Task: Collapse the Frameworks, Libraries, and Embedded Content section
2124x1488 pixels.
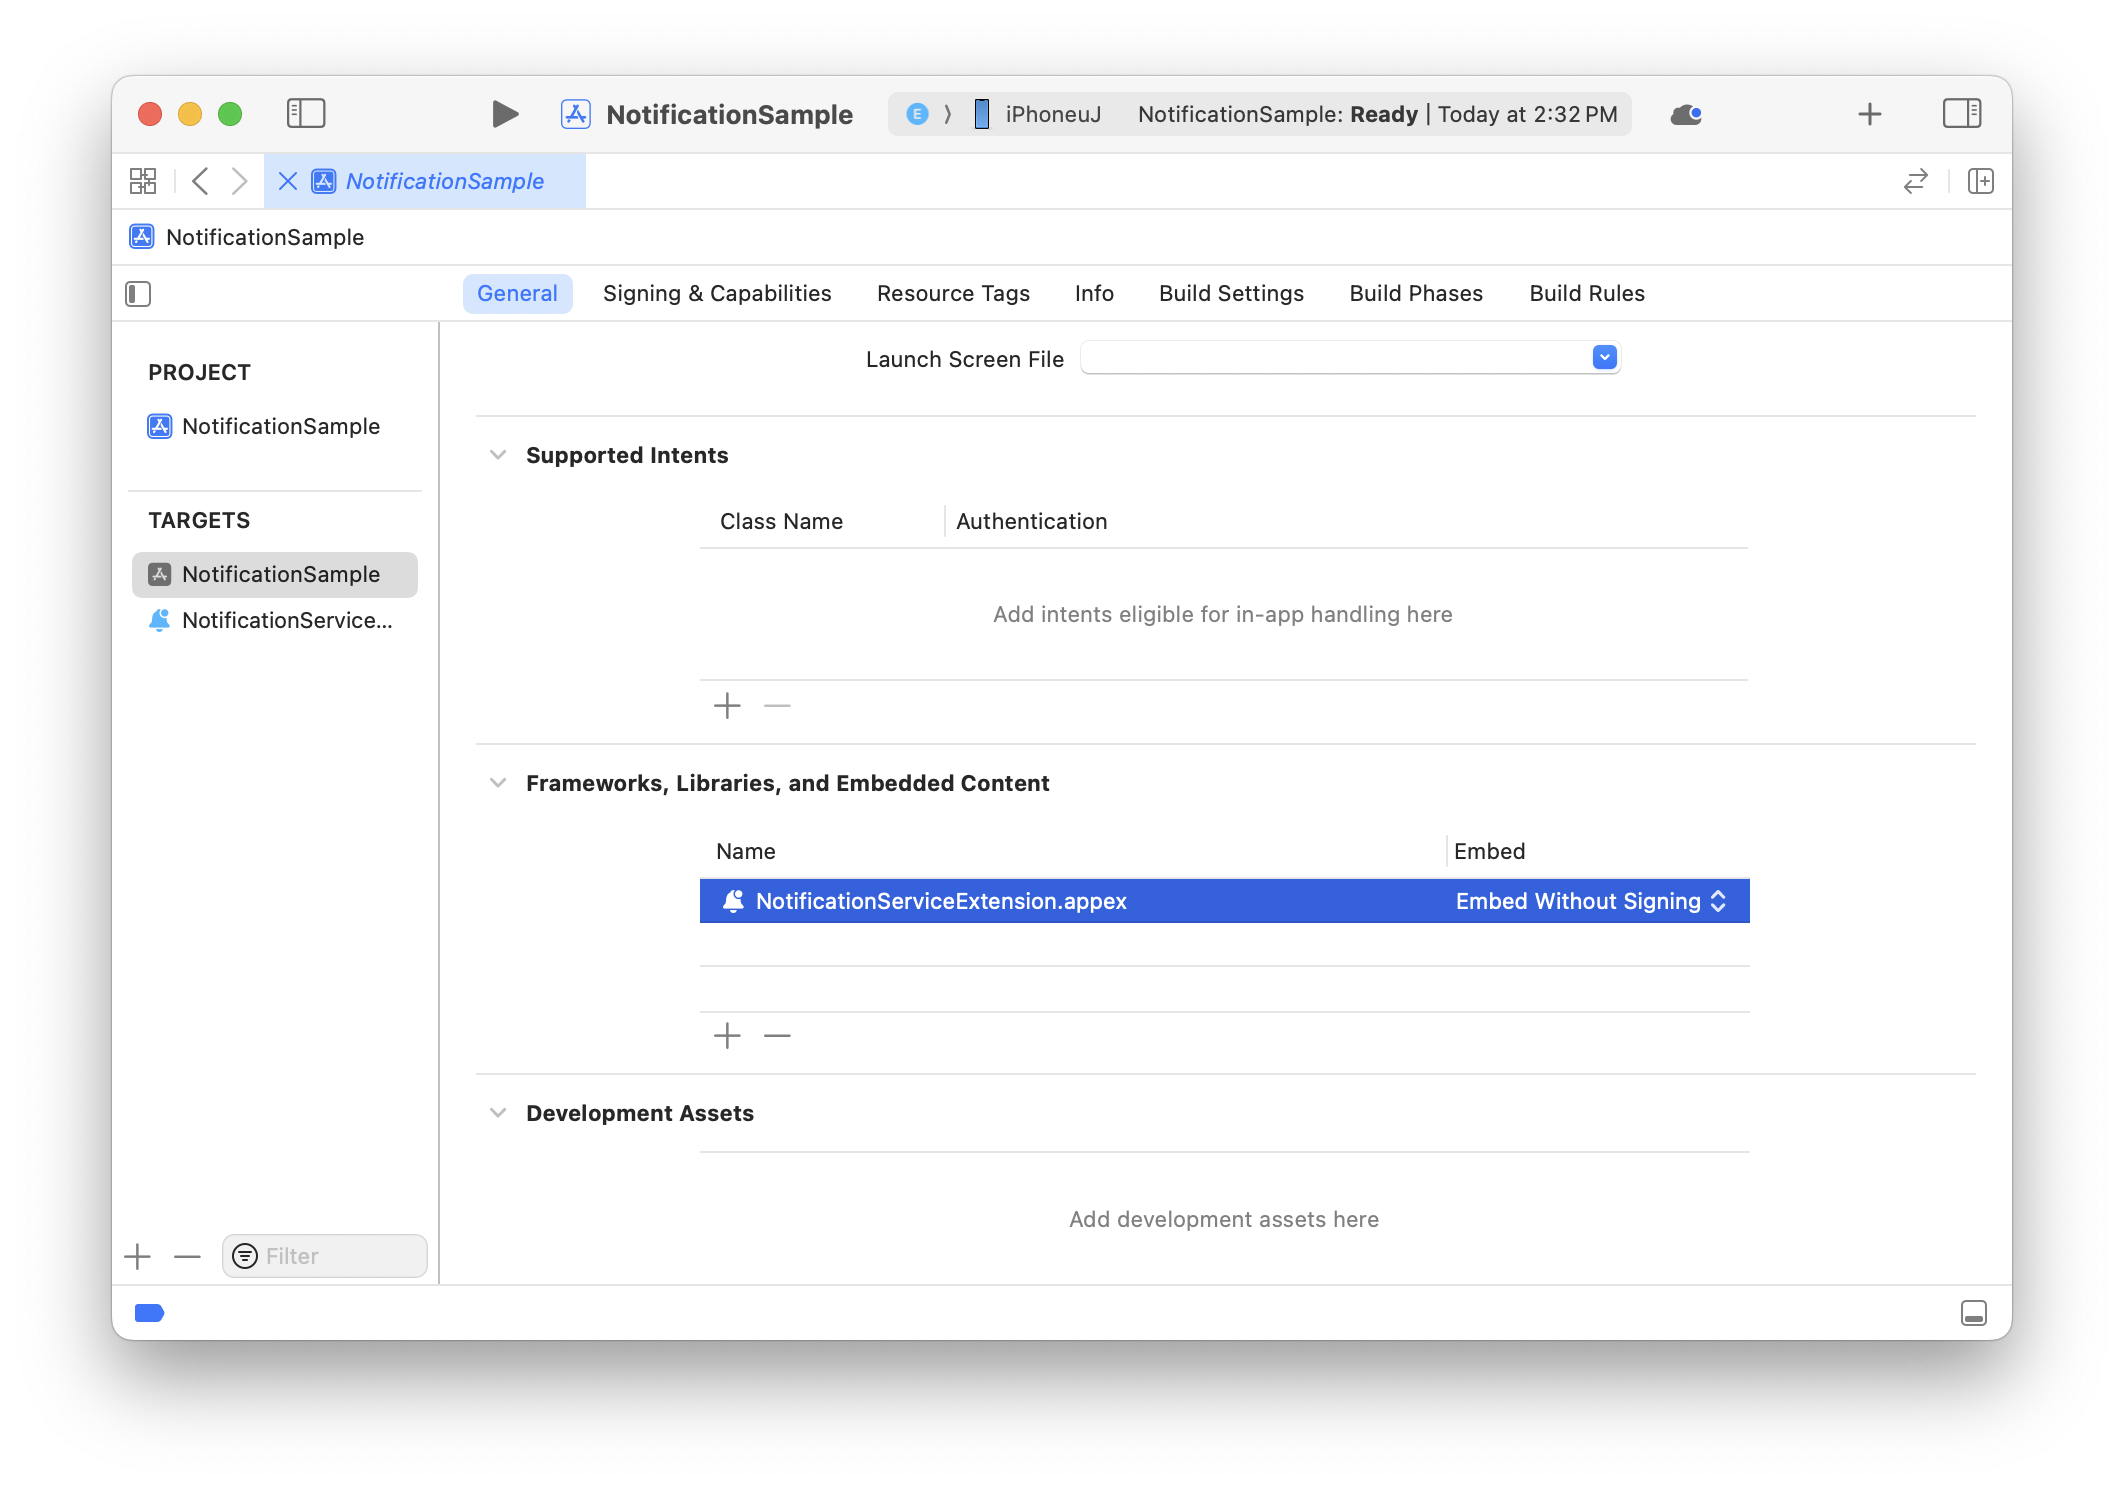Action: (498, 783)
